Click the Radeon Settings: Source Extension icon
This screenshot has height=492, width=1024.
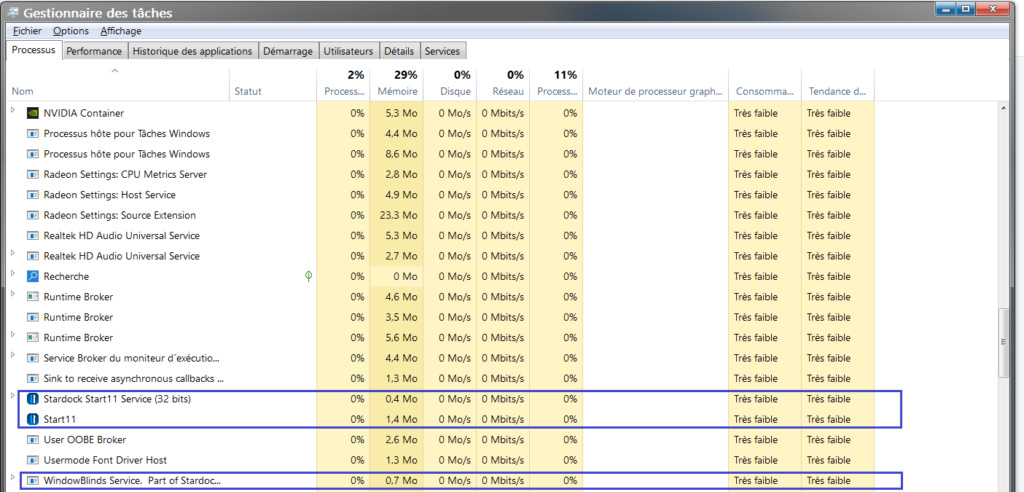tap(32, 215)
